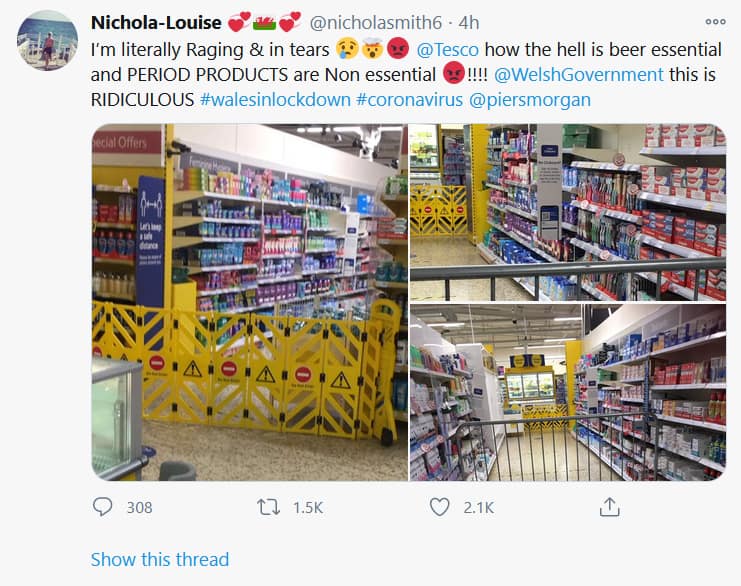Image resolution: width=741 pixels, height=586 pixels.
Task: Follow the #coronavirus hashtag link
Action: (409, 100)
